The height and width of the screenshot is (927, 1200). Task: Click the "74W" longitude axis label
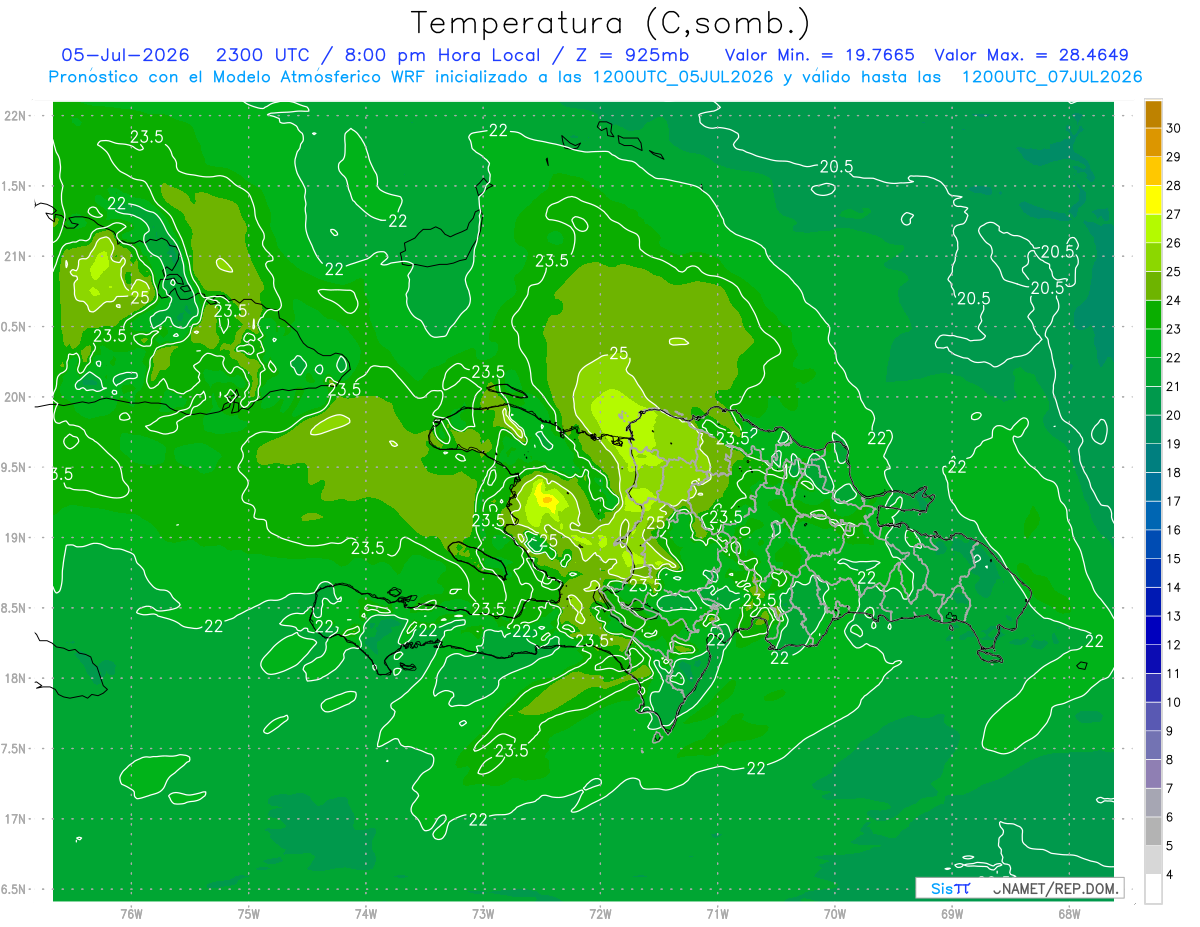point(366,914)
